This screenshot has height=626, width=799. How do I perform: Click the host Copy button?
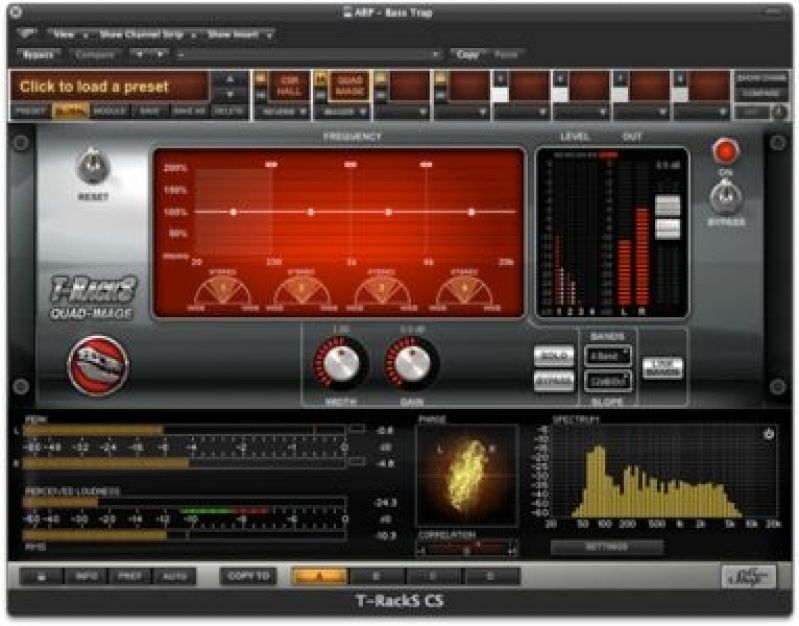click(467, 55)
